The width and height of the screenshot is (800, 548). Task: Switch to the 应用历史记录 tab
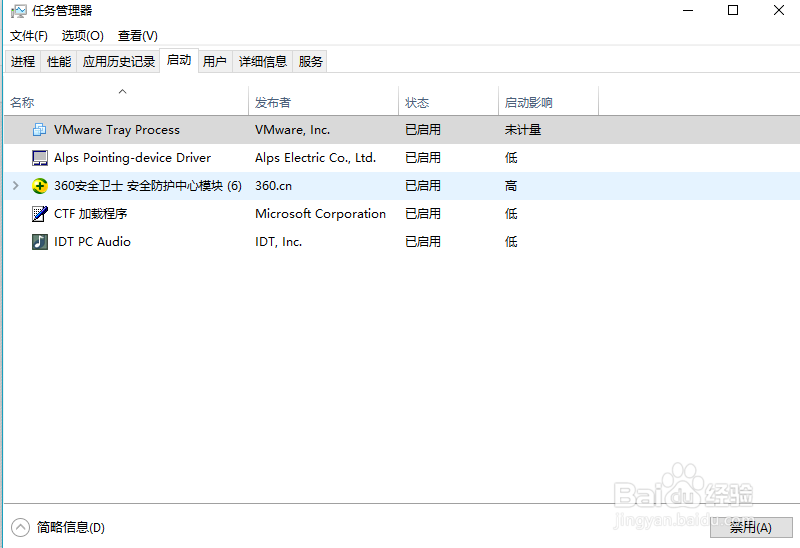coord(118,62)
